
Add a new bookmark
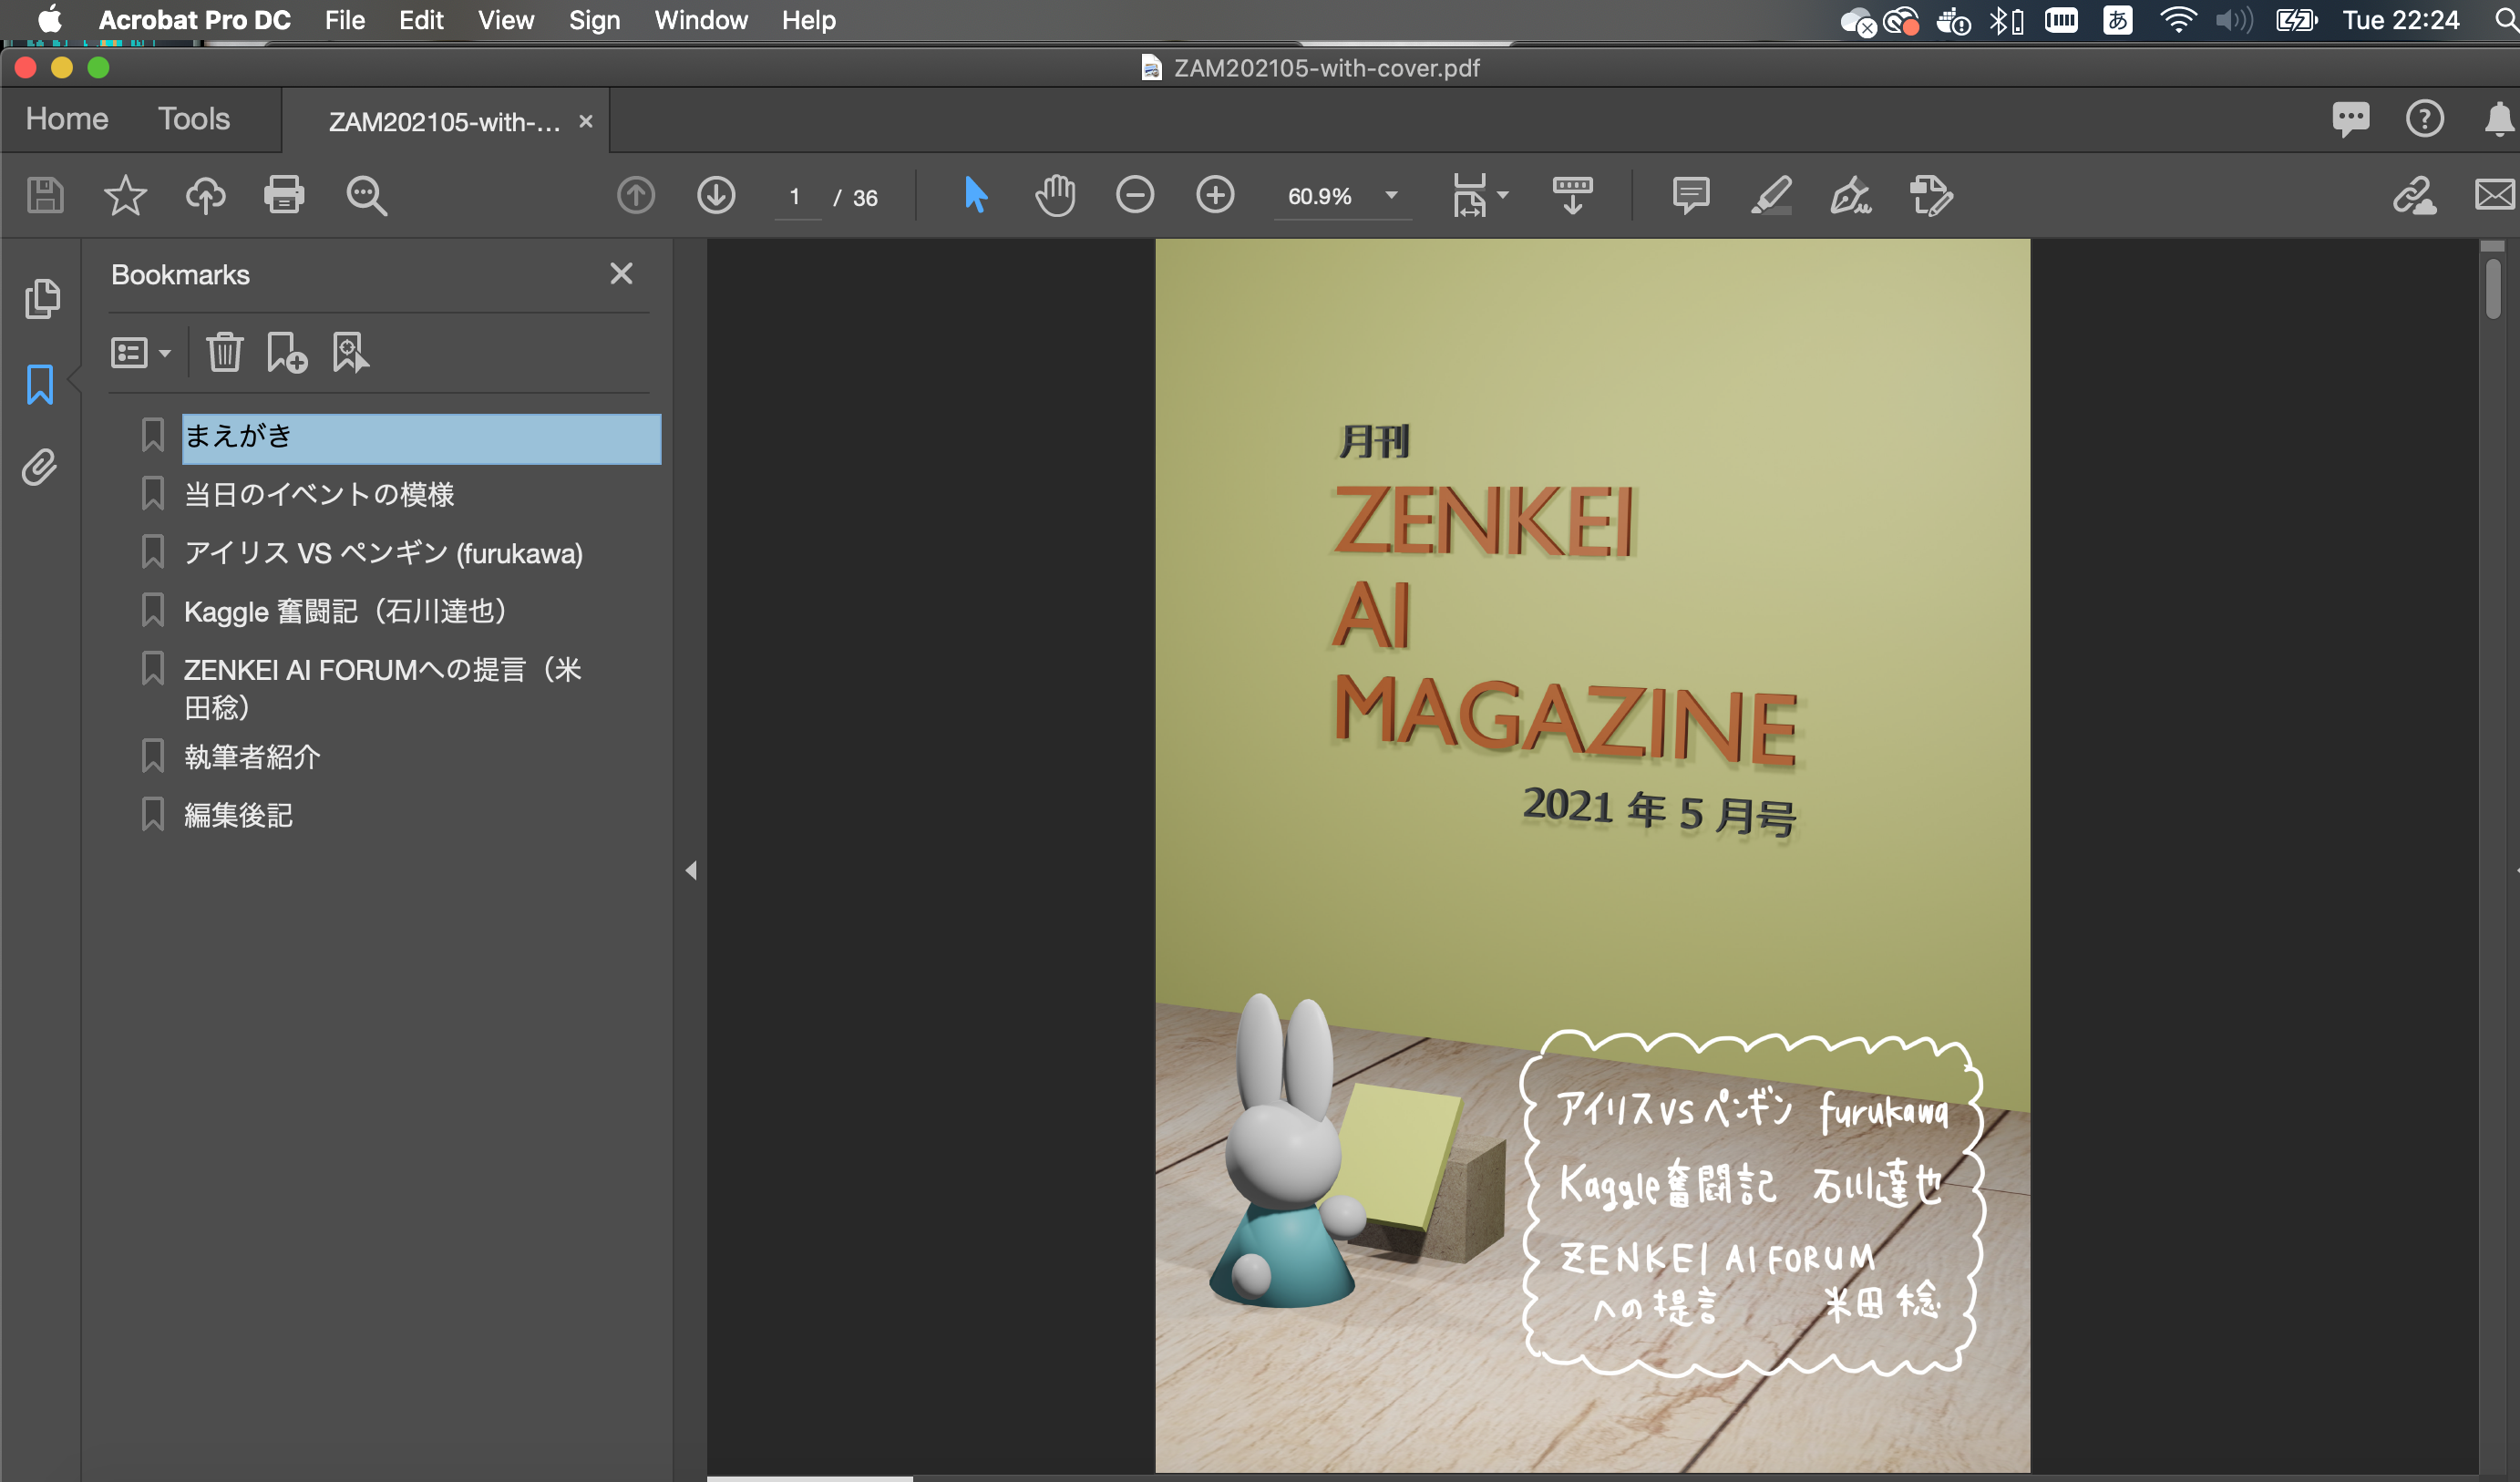click(287, 352)
